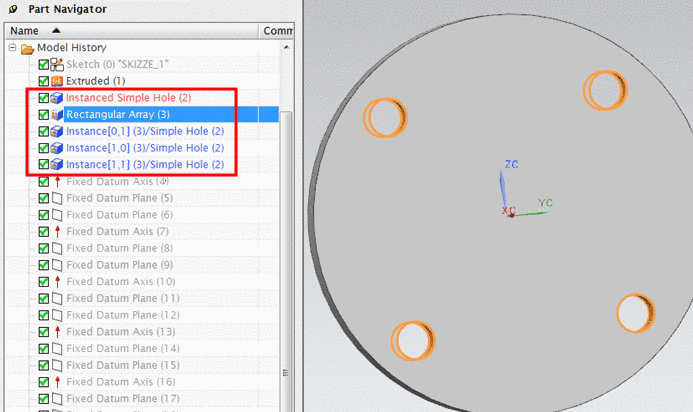Select the lower-left hole in the model
This screenshot has height=412, width=693.
(x=413, y=341)
